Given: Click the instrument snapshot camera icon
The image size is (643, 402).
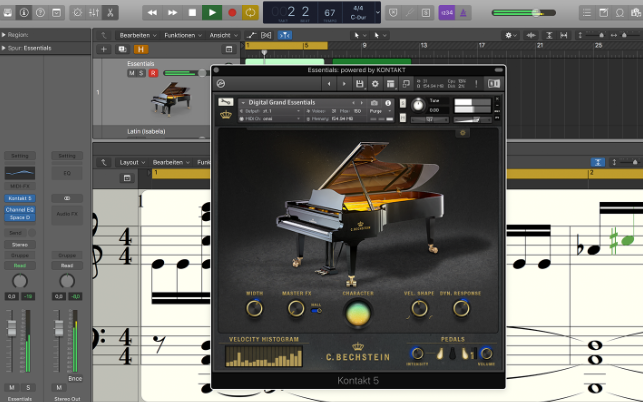Looking at the screenshot, I should coord(374,103).
